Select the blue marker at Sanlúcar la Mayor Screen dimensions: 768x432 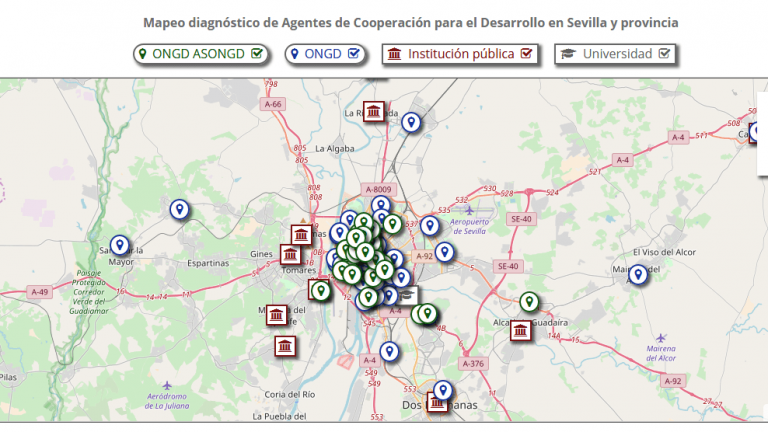(120, 244)
